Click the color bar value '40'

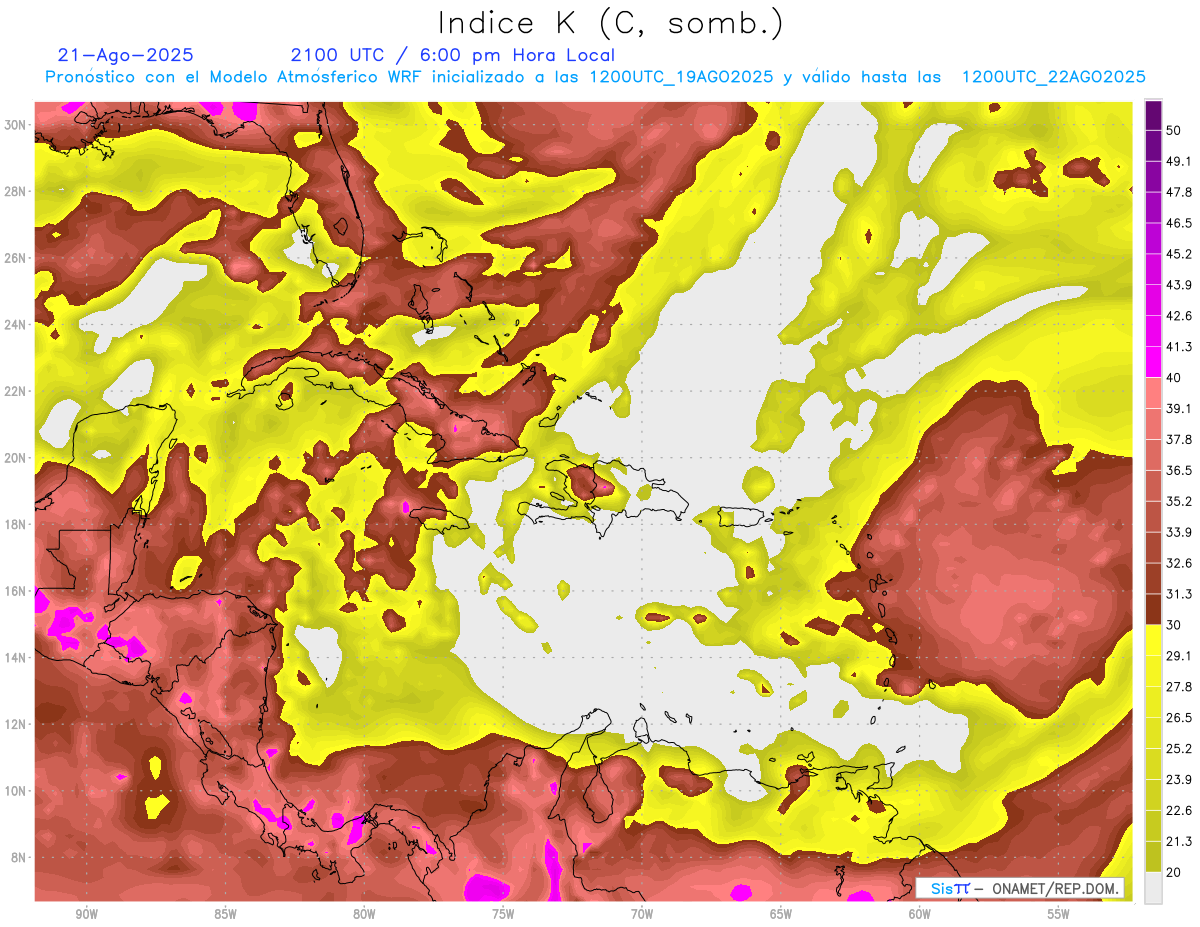click(x=1174, y=378)
